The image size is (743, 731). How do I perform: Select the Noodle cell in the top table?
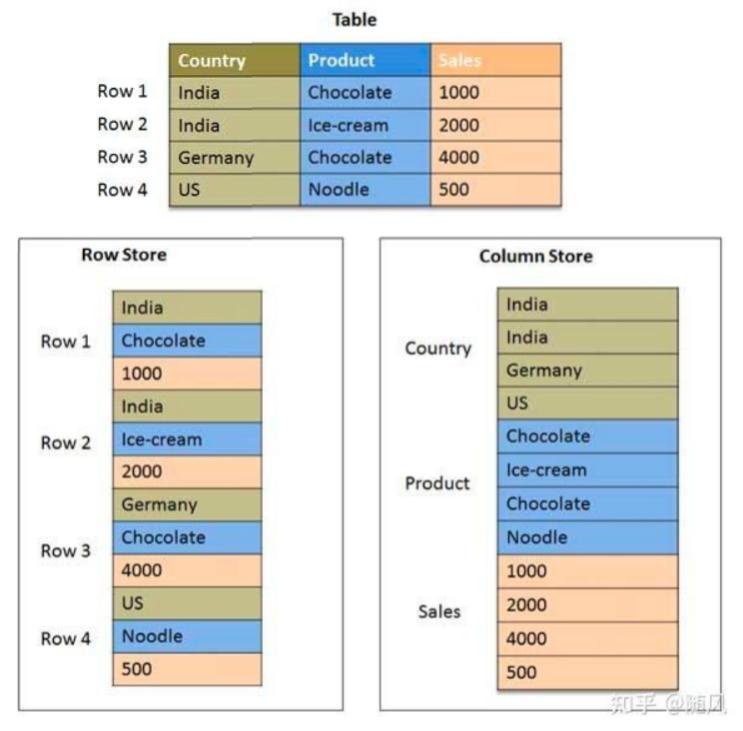pos(365,190)
